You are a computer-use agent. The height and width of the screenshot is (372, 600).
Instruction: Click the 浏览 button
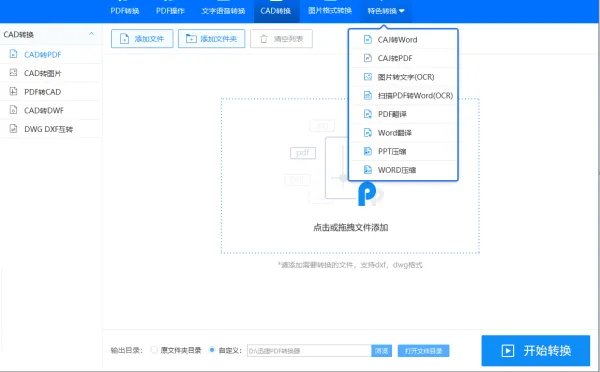[x=382, y=351]
